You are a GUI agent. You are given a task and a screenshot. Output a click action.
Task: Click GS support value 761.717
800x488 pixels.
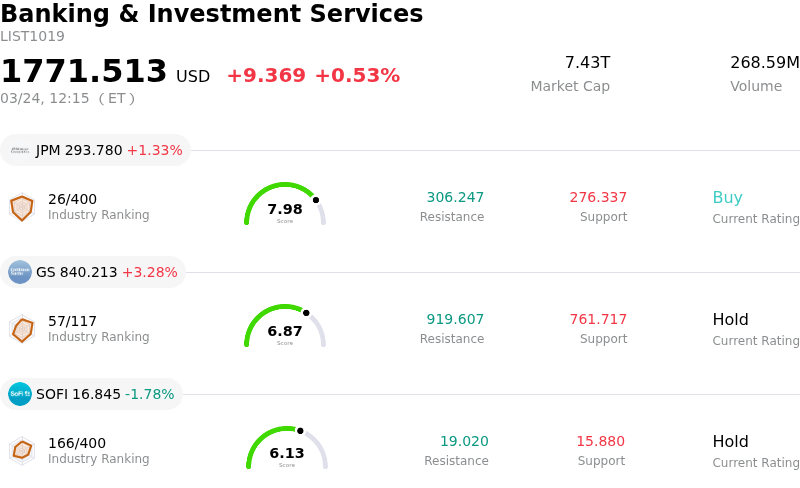(x=598, y=320)
